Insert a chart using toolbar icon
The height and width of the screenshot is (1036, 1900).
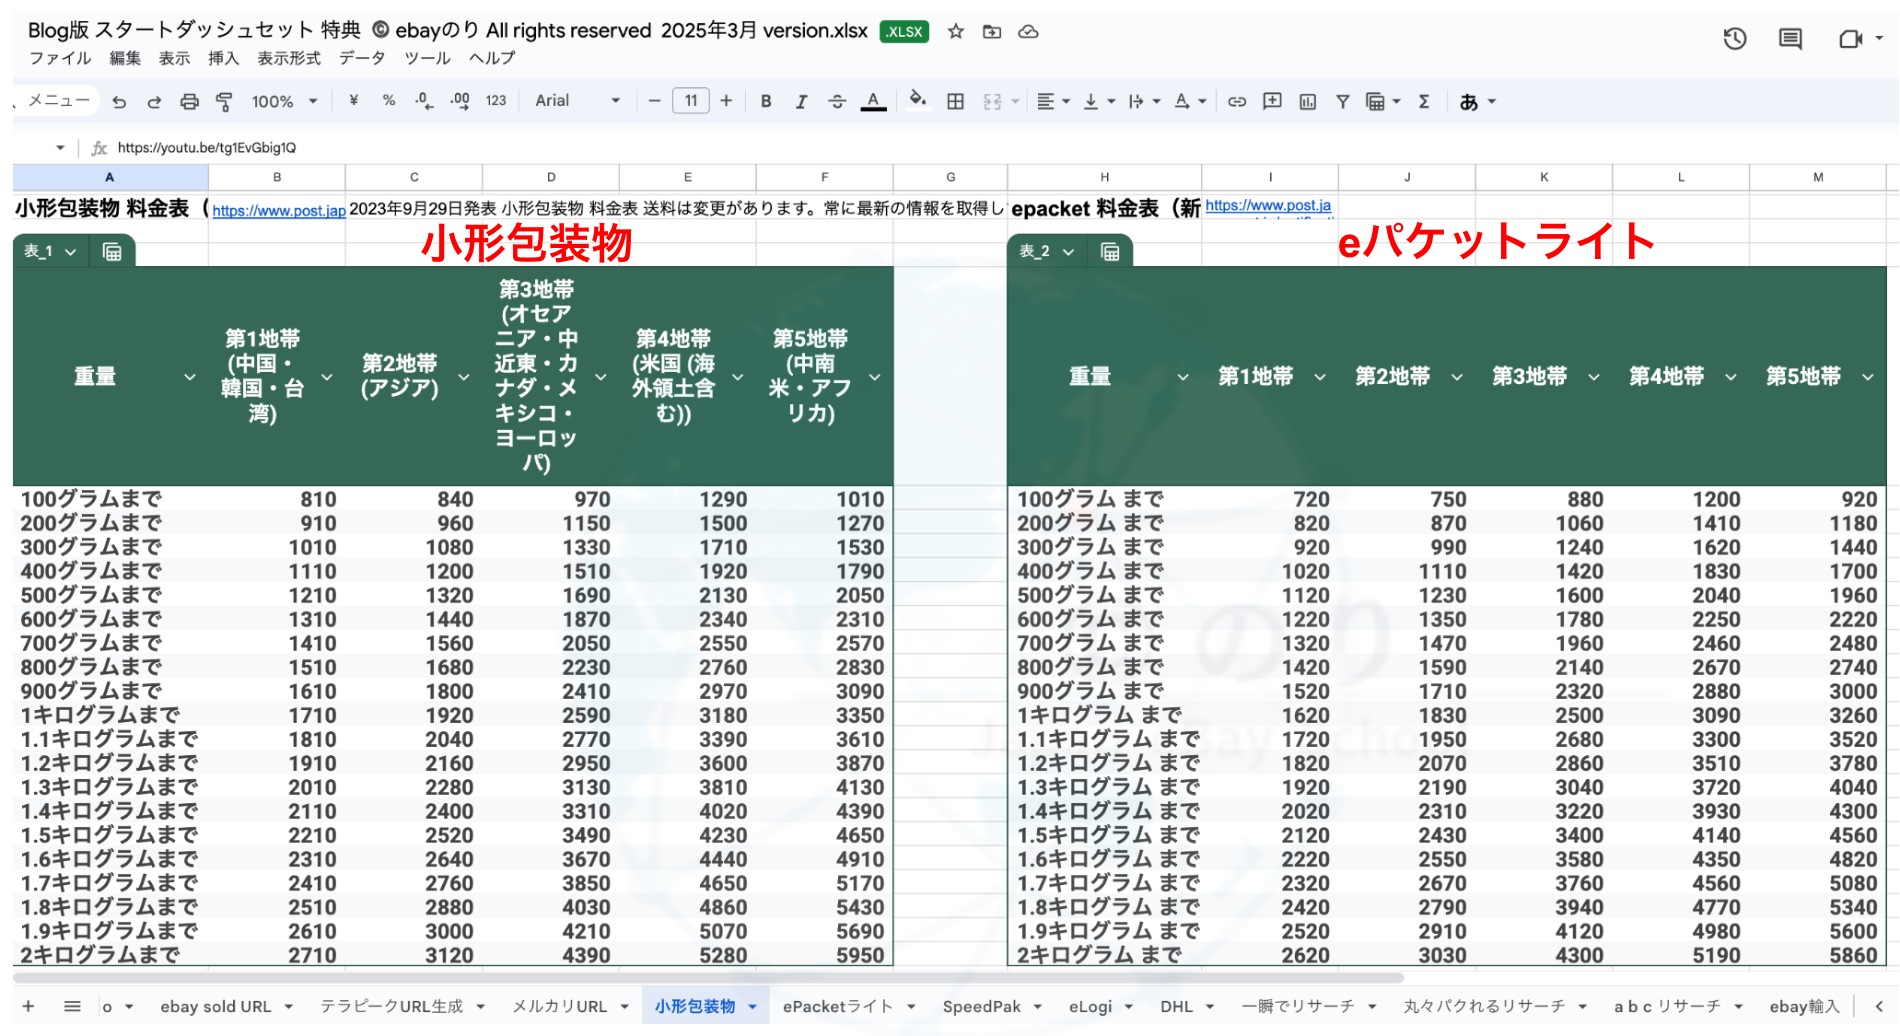coord(1307,101)
